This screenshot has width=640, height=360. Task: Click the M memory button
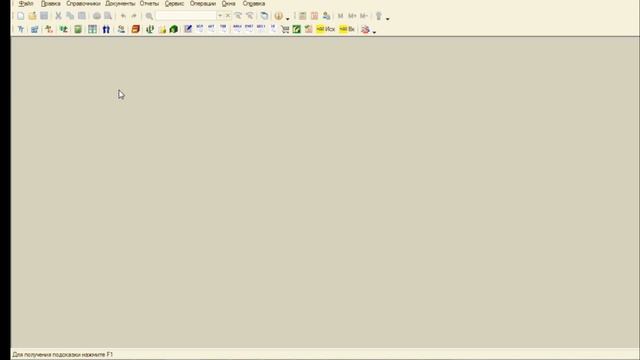pos(340,16)
